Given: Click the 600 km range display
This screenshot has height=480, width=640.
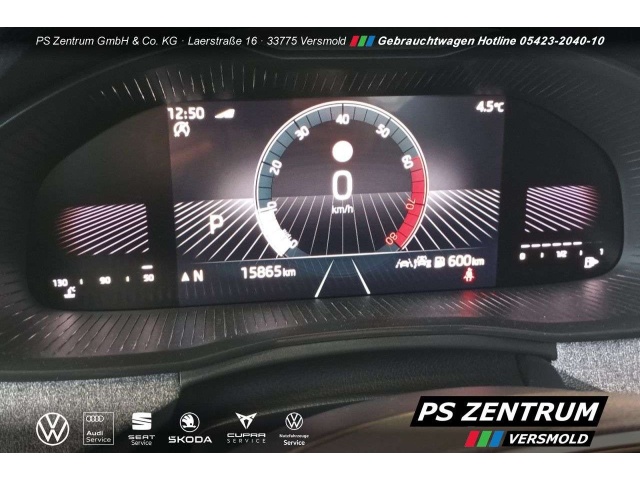Looking at the screenshot, I should (465, 261).
